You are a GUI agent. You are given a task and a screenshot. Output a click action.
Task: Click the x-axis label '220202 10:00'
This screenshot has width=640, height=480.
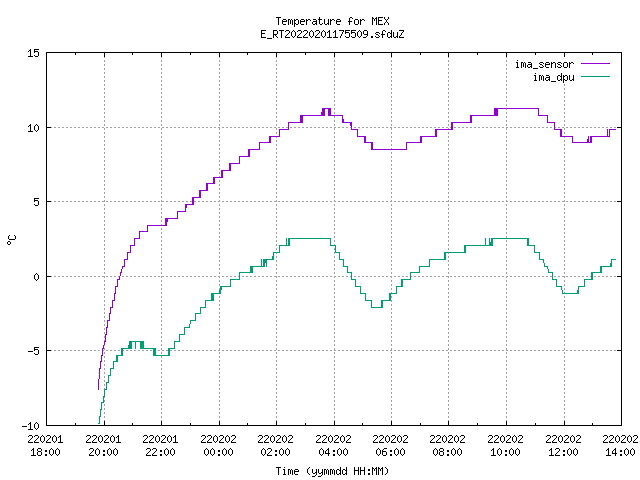coord(506,446)
